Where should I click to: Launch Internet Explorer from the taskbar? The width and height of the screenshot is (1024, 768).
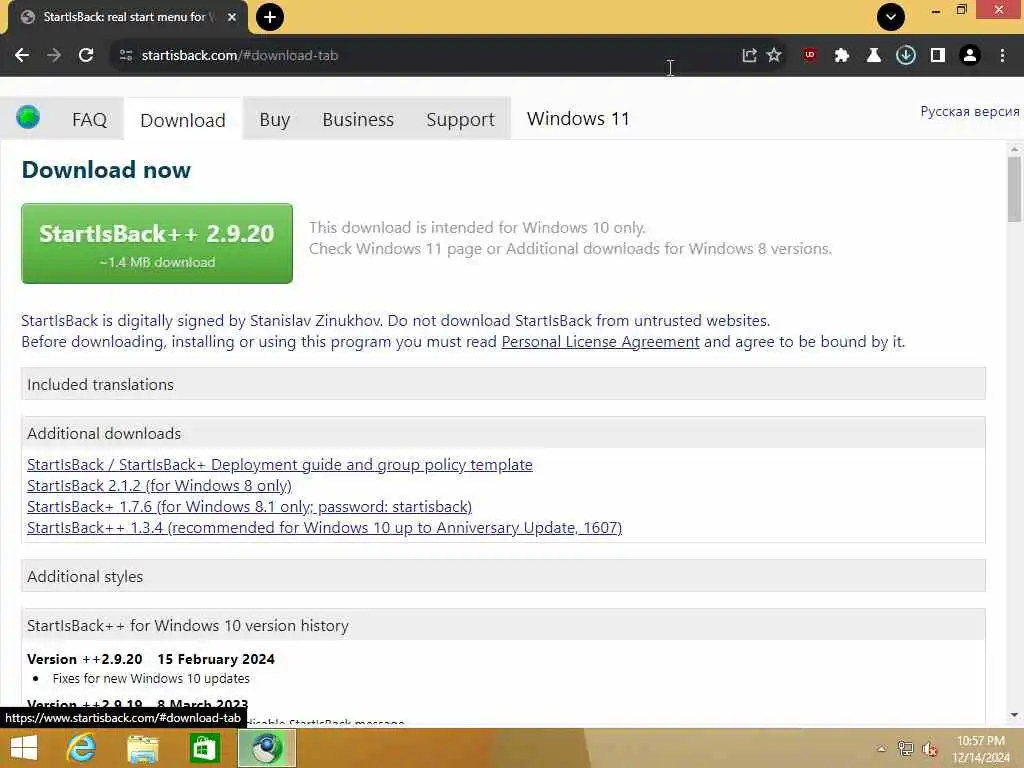[81, 748]
